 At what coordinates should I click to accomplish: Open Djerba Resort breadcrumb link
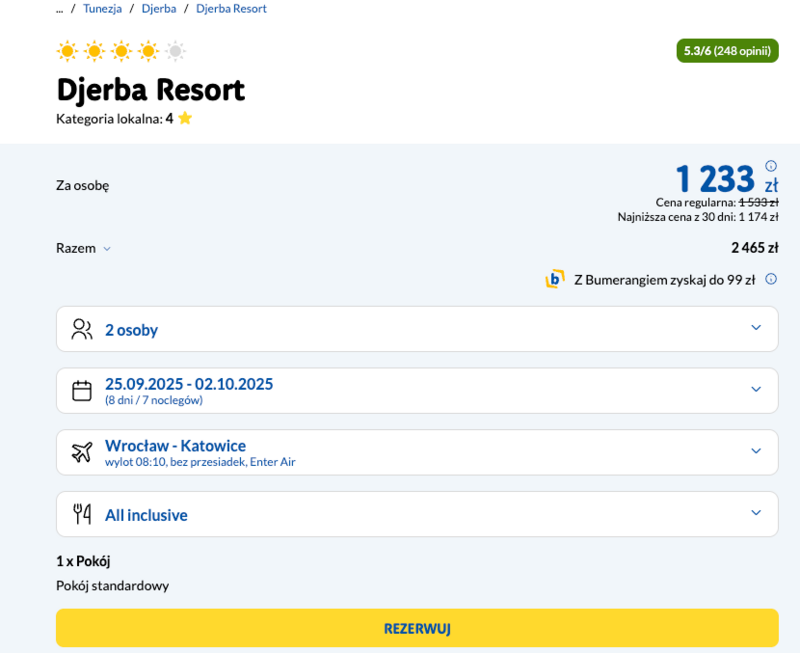[231, 9]
